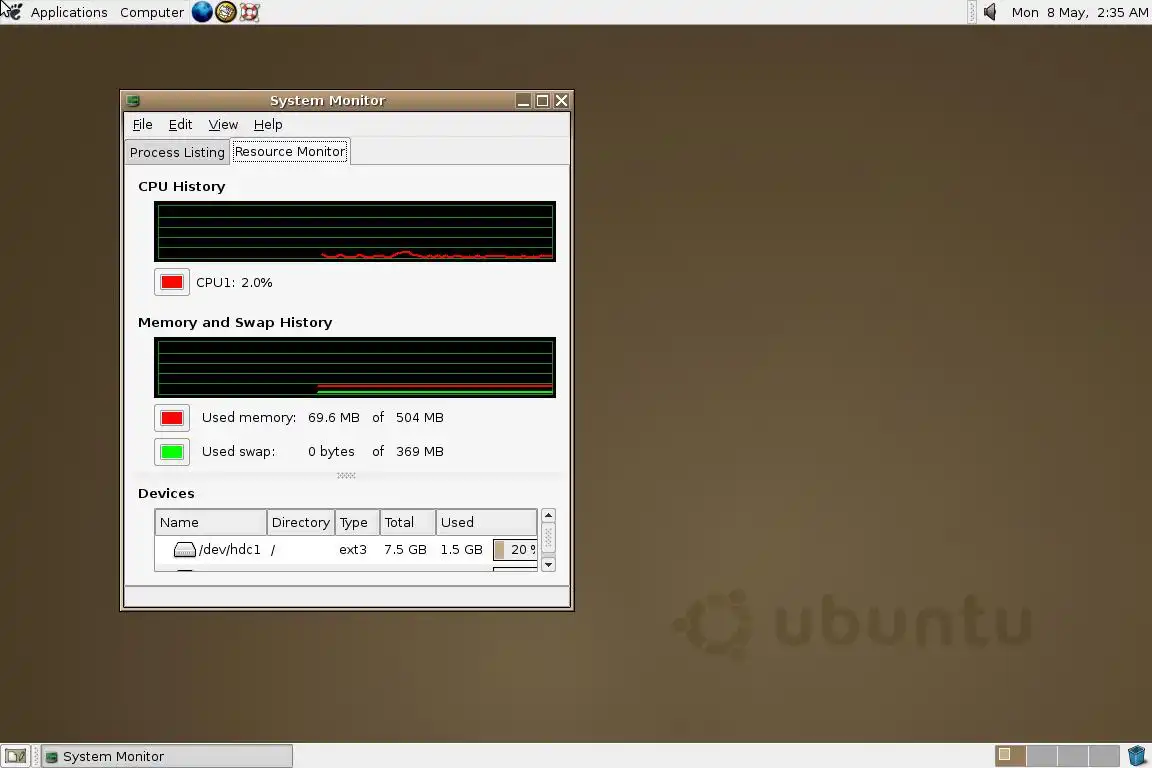The height and width of the screenshot is (768, 1152).
Task: Open the Trash icon in bottom panel
Action: point(1137,756)
